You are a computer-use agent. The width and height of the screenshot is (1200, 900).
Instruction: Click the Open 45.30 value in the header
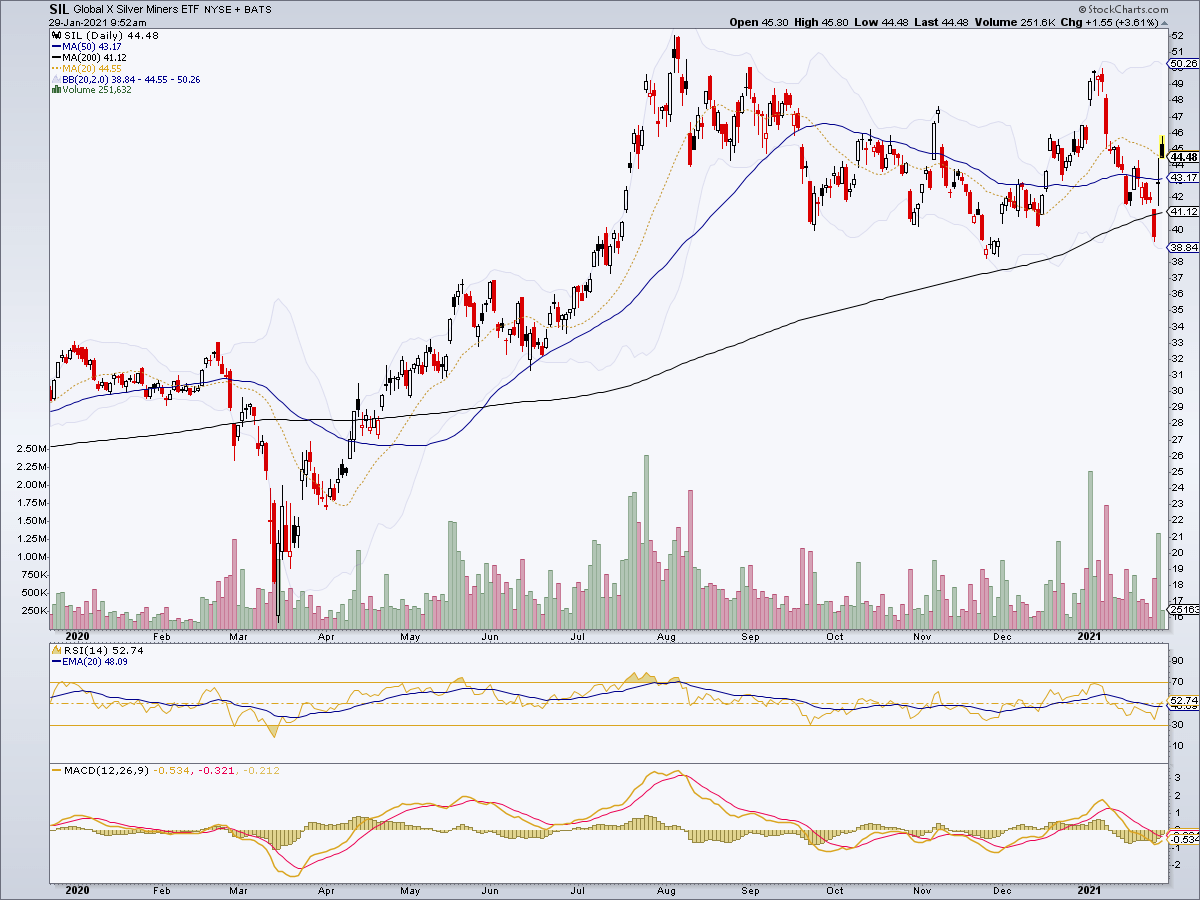click(758, 22)
